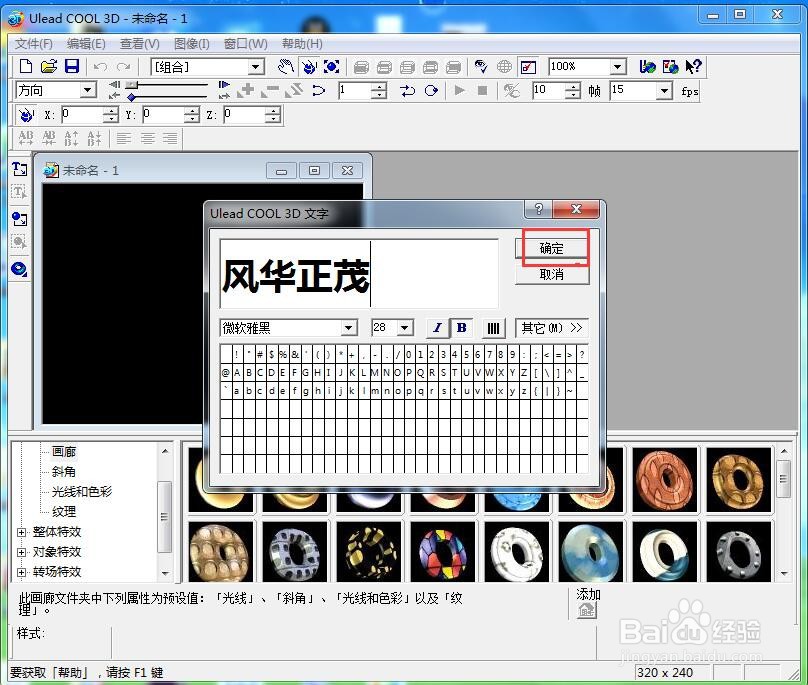Toggle Italic in the text dialog
Image resolution: width=808 pixels, height=685 pixels.
pos(437,328)
